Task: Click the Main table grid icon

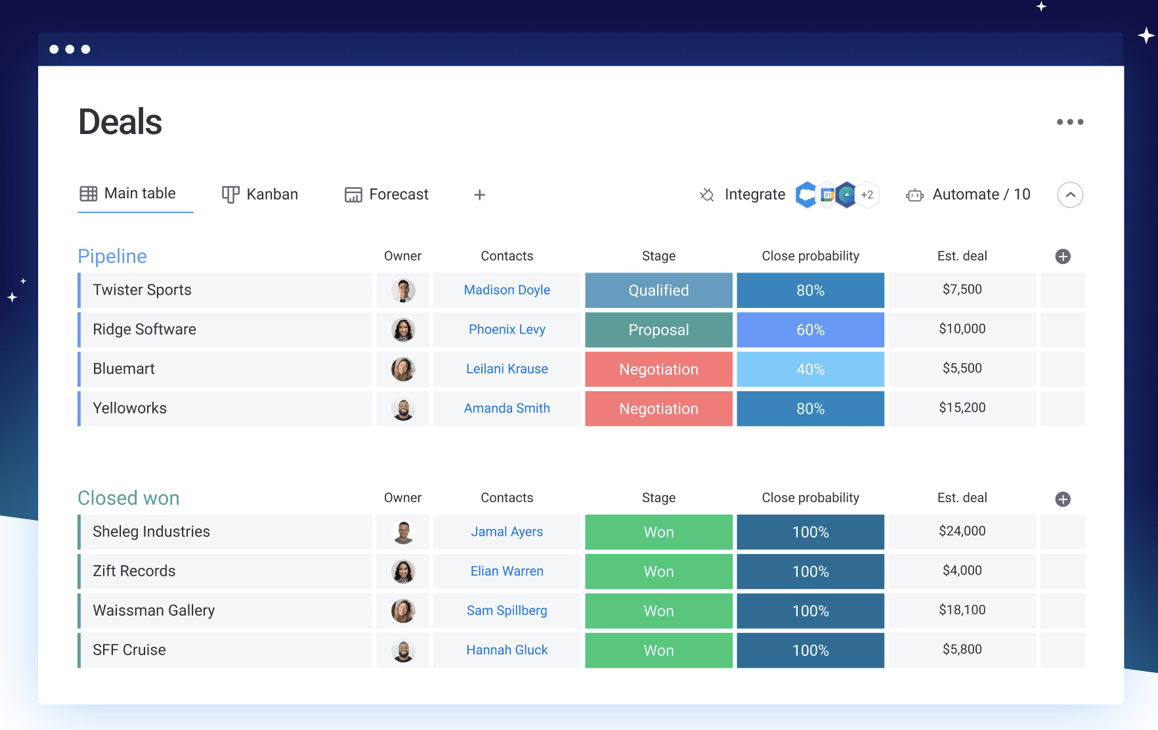Action: (89, 194)
